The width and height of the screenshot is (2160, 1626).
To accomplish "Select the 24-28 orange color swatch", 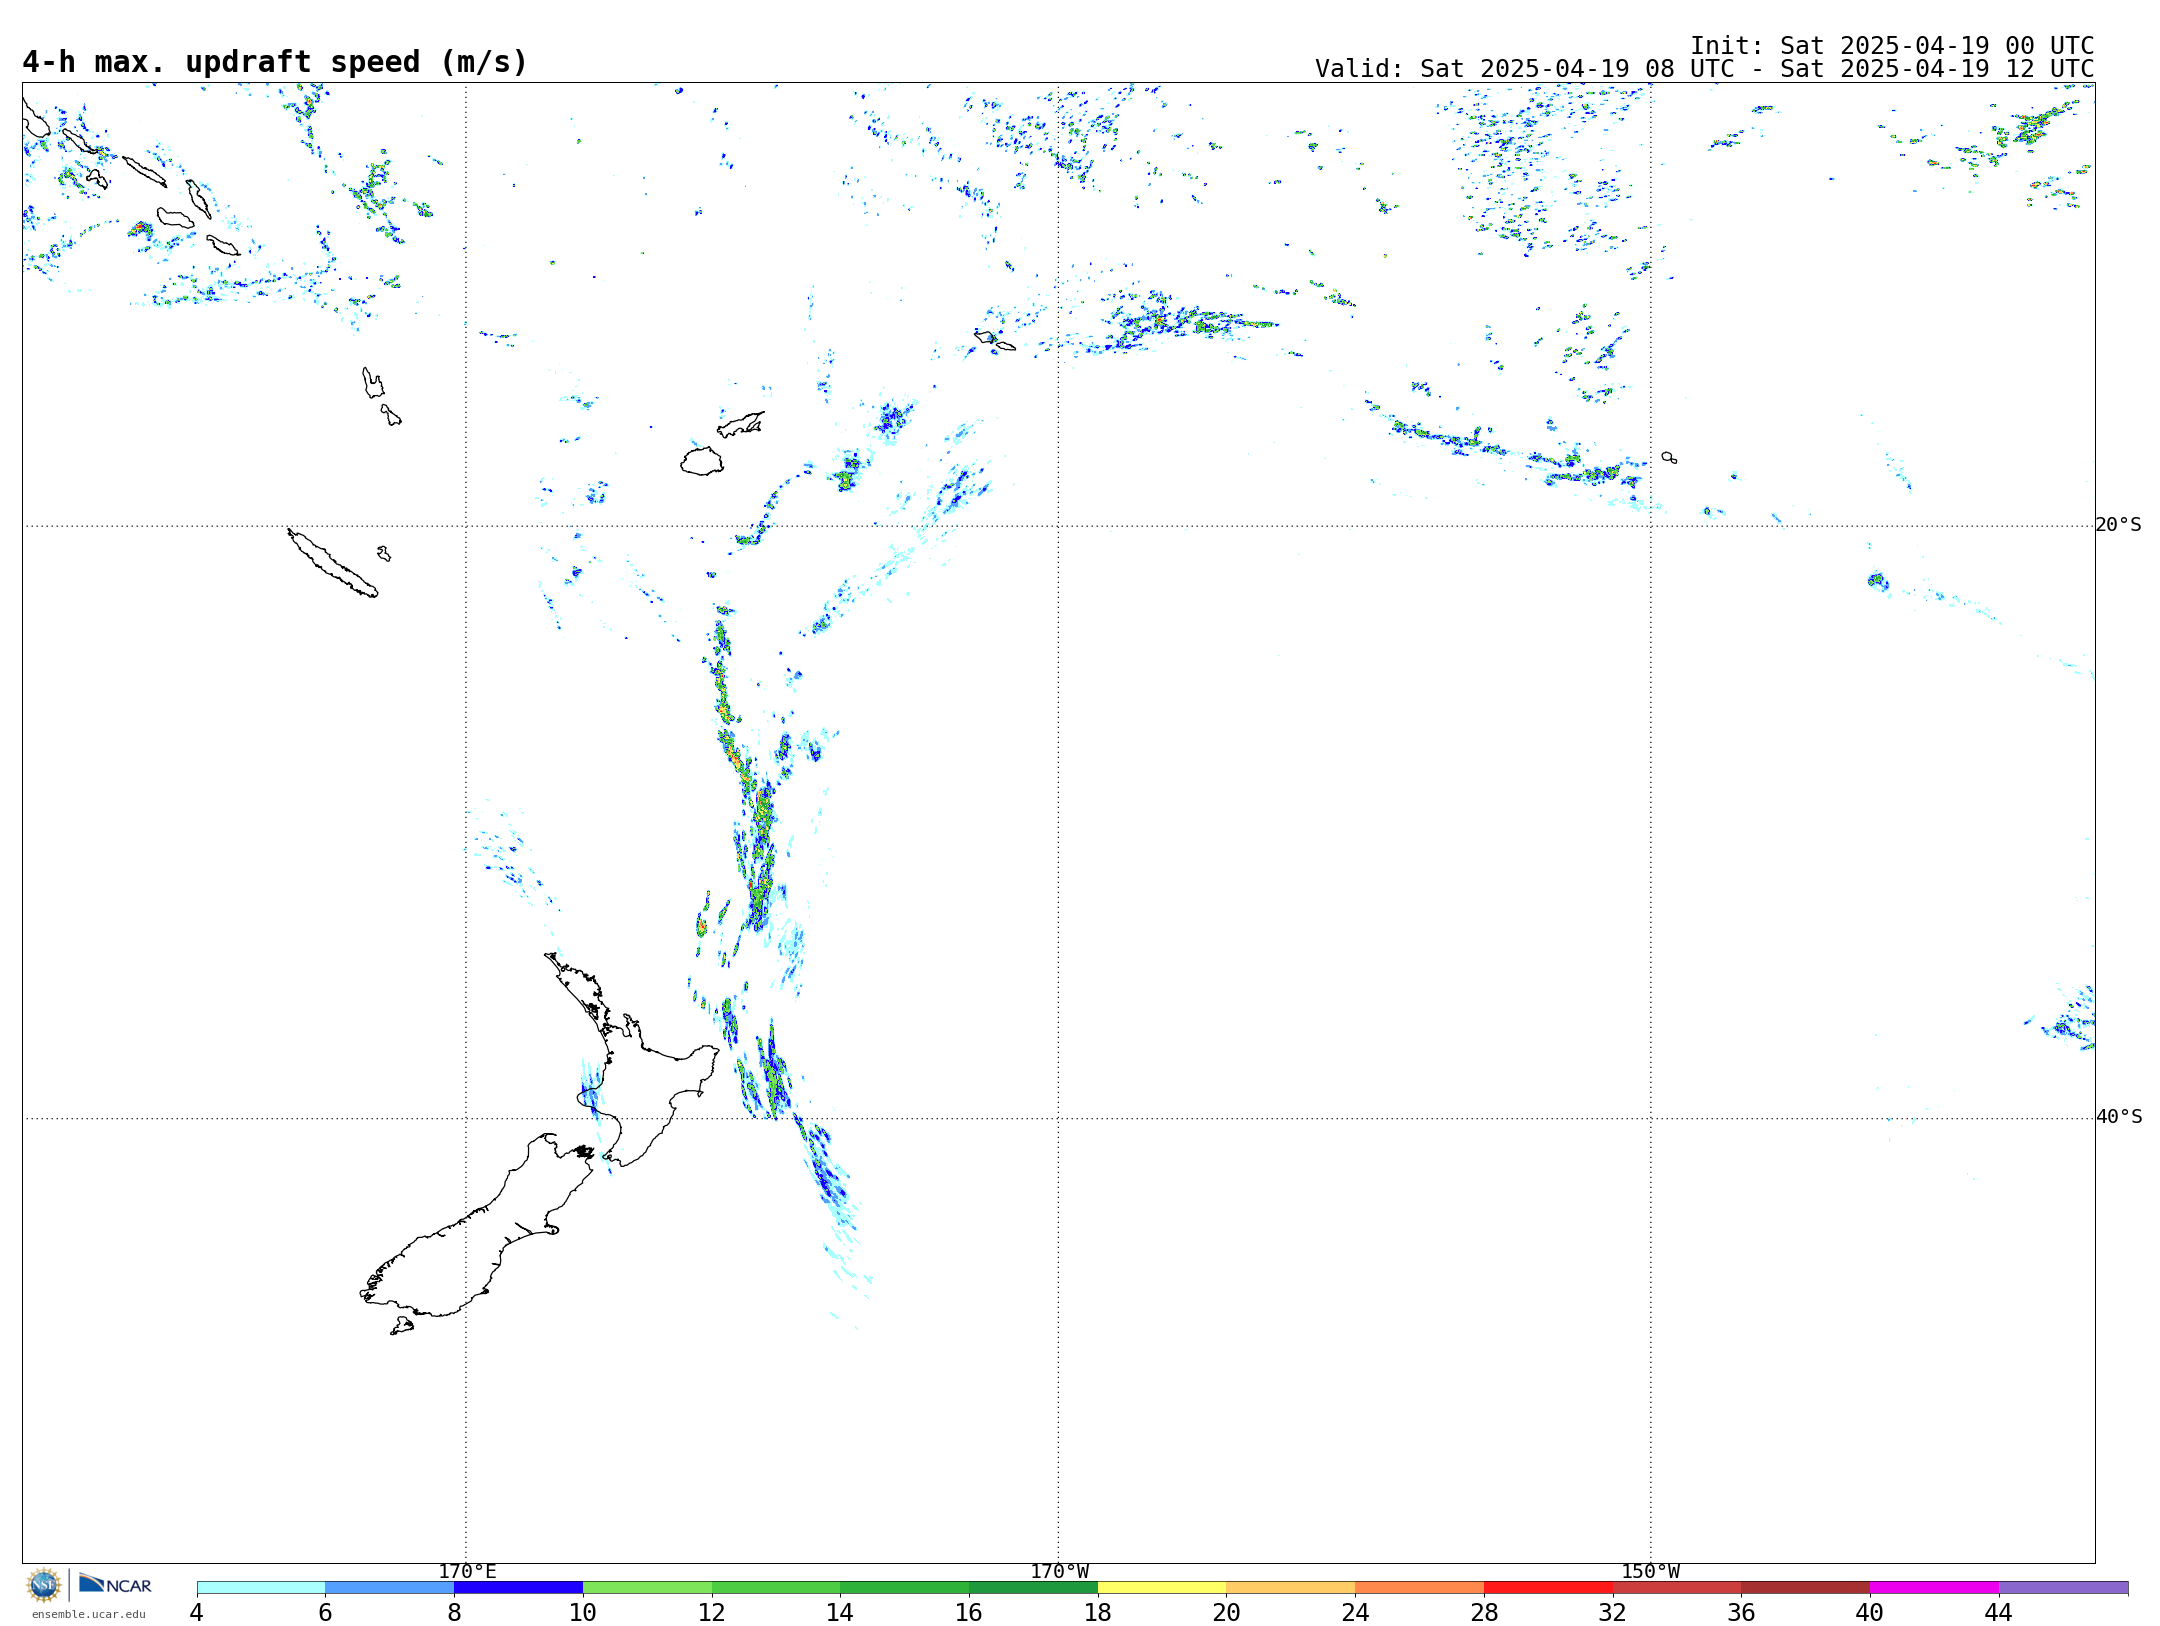I will click(x=1420, y=1587).
